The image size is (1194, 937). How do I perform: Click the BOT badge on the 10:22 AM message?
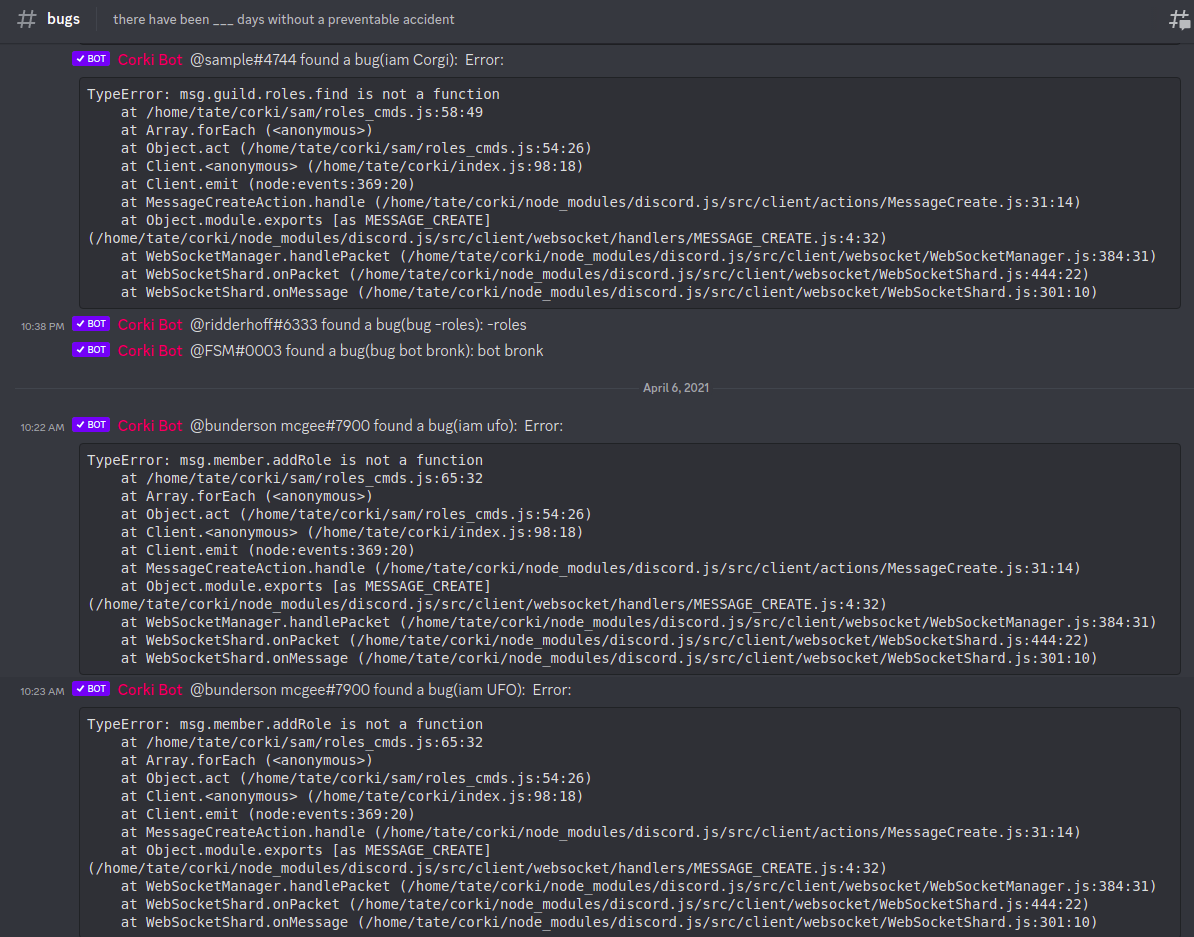pos(91,425)
